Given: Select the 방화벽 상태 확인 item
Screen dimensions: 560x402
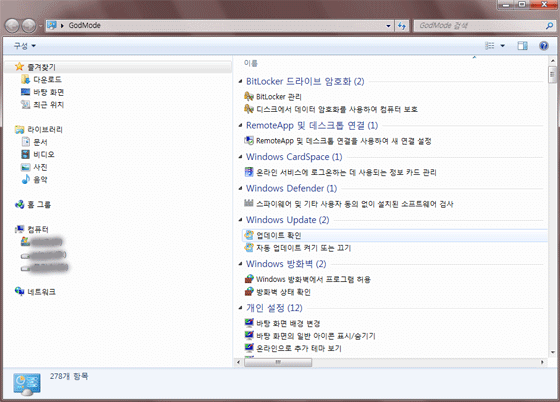Looking at the screenshot, I should (x=283, y=292).
